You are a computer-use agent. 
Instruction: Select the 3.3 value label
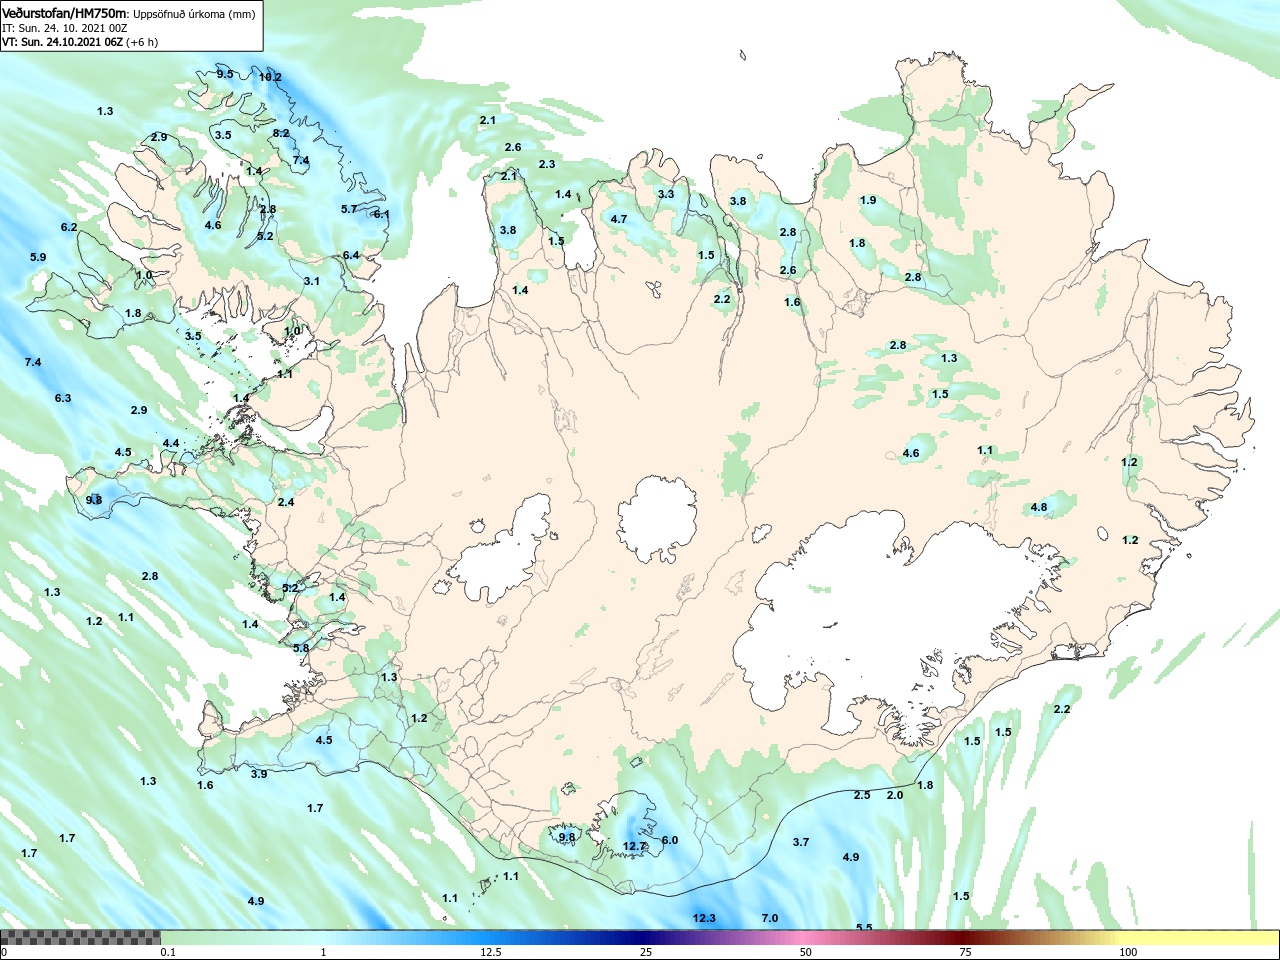coord(666,194)
